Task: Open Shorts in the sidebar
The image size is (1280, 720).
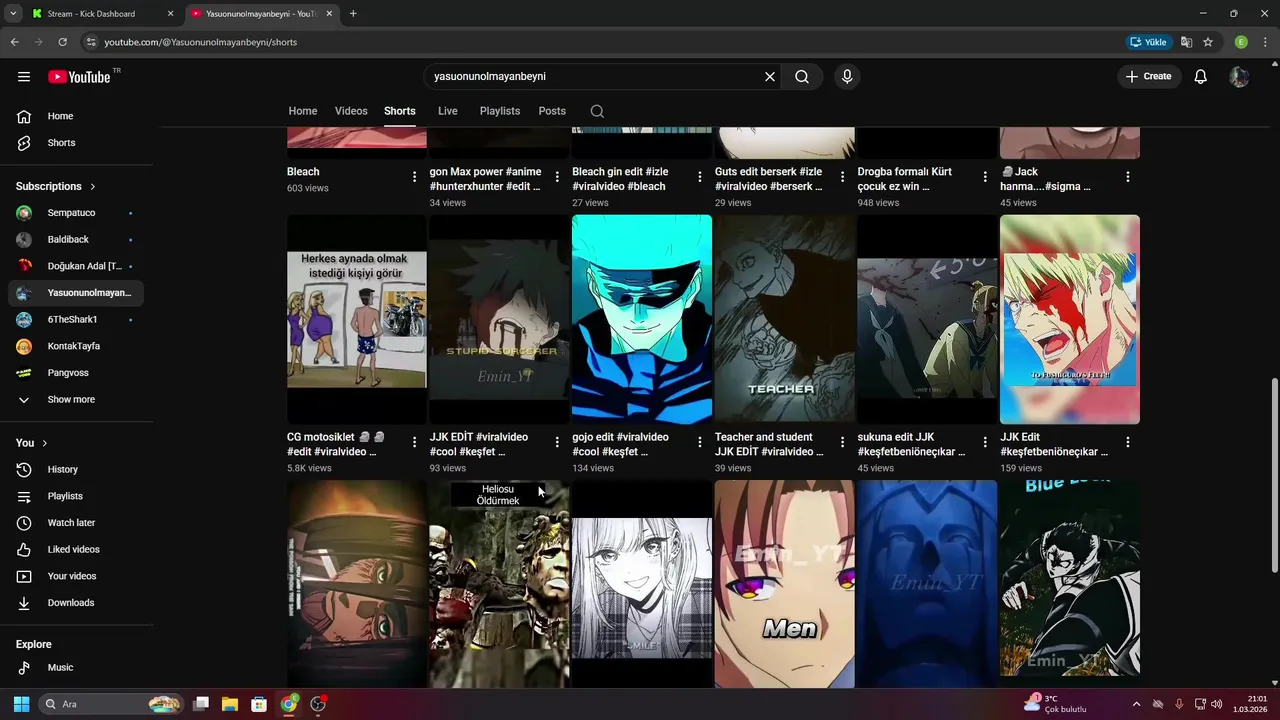Action: [x=76, y=143]
